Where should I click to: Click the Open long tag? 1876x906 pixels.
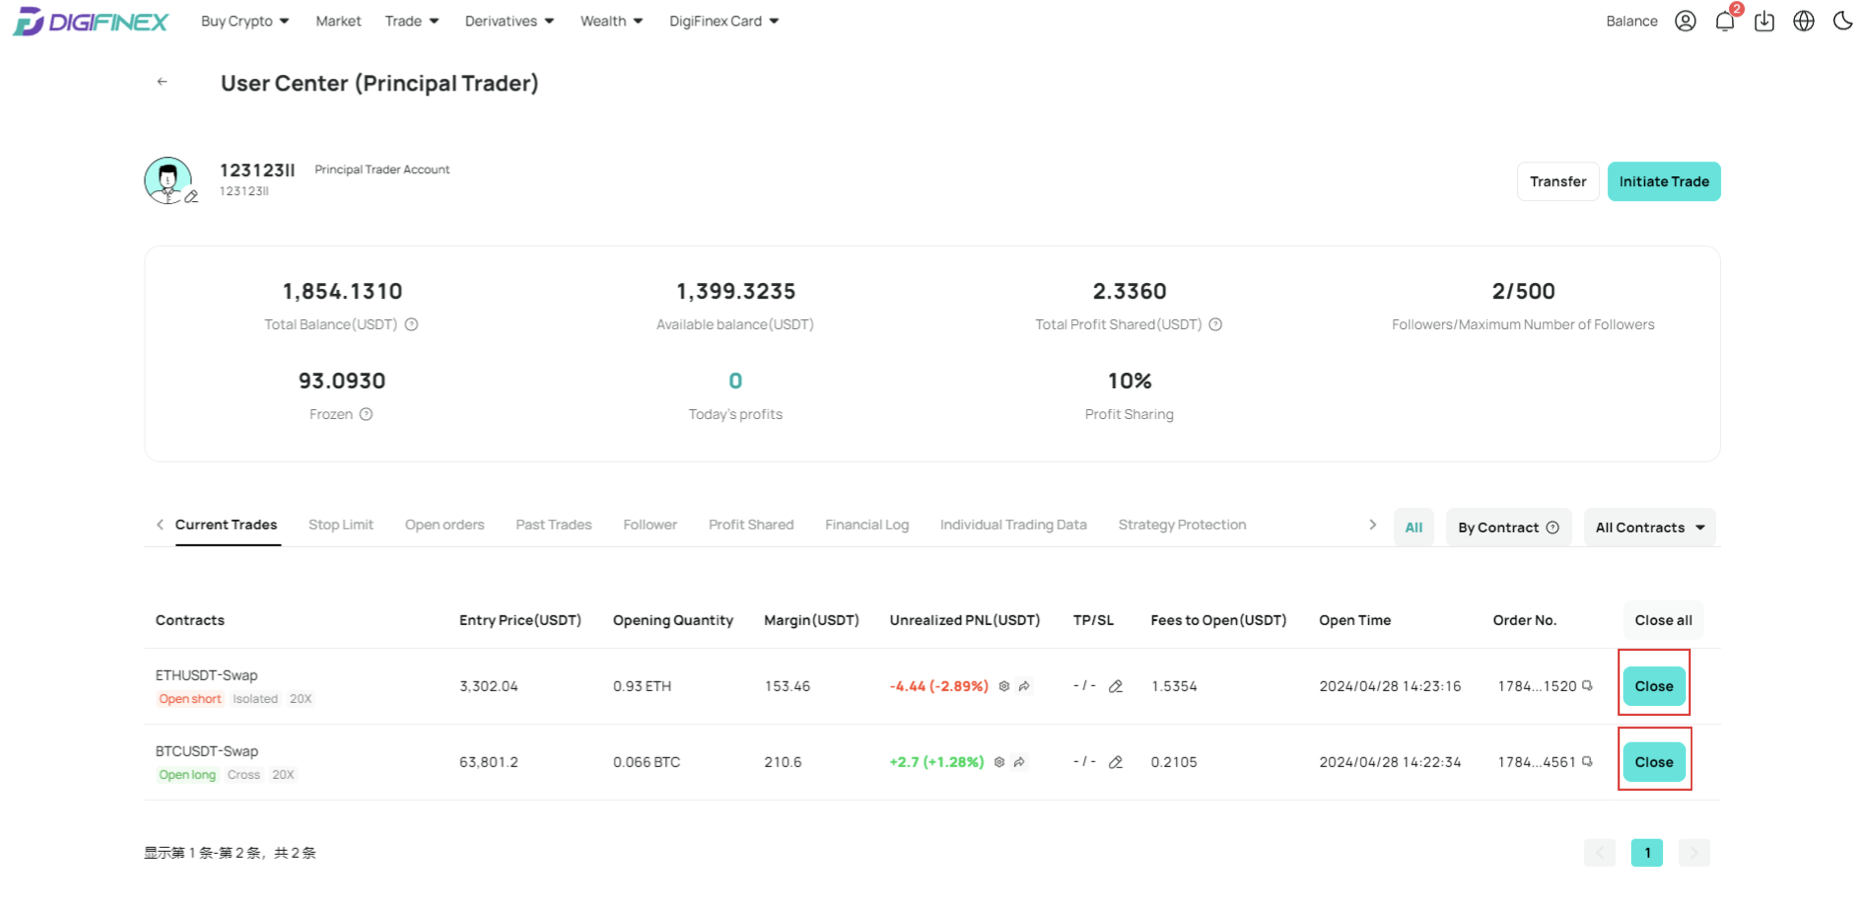(187, 775)
